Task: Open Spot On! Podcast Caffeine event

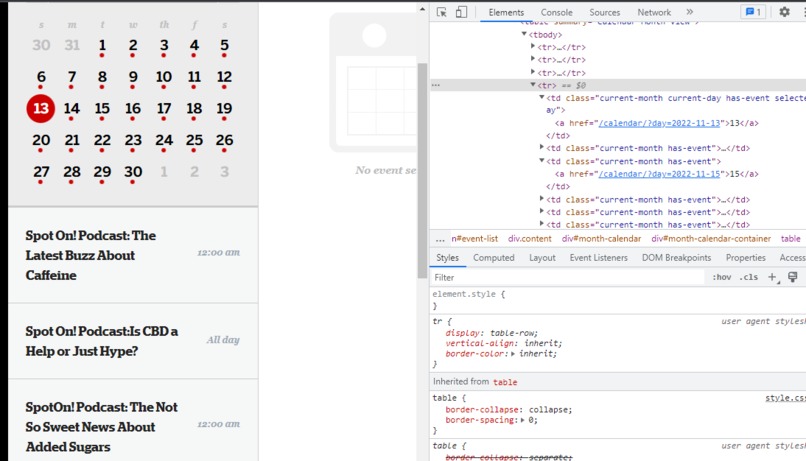Action: tap(91, 255)
